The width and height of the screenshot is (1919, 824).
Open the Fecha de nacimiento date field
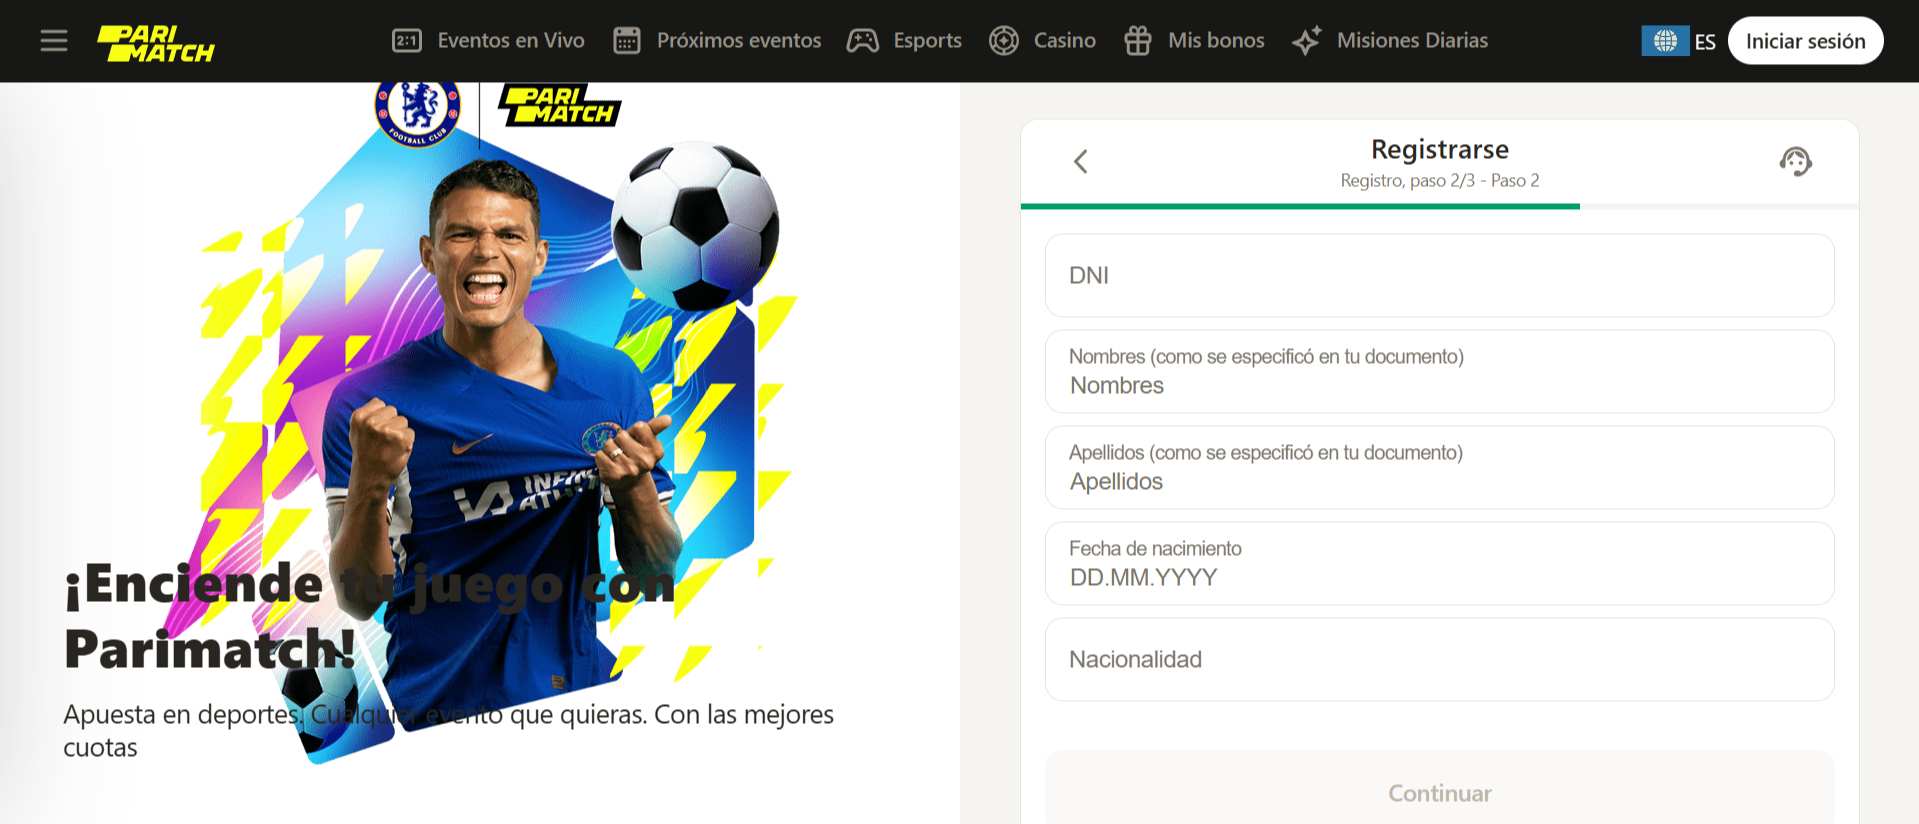tap(1440, 564)
